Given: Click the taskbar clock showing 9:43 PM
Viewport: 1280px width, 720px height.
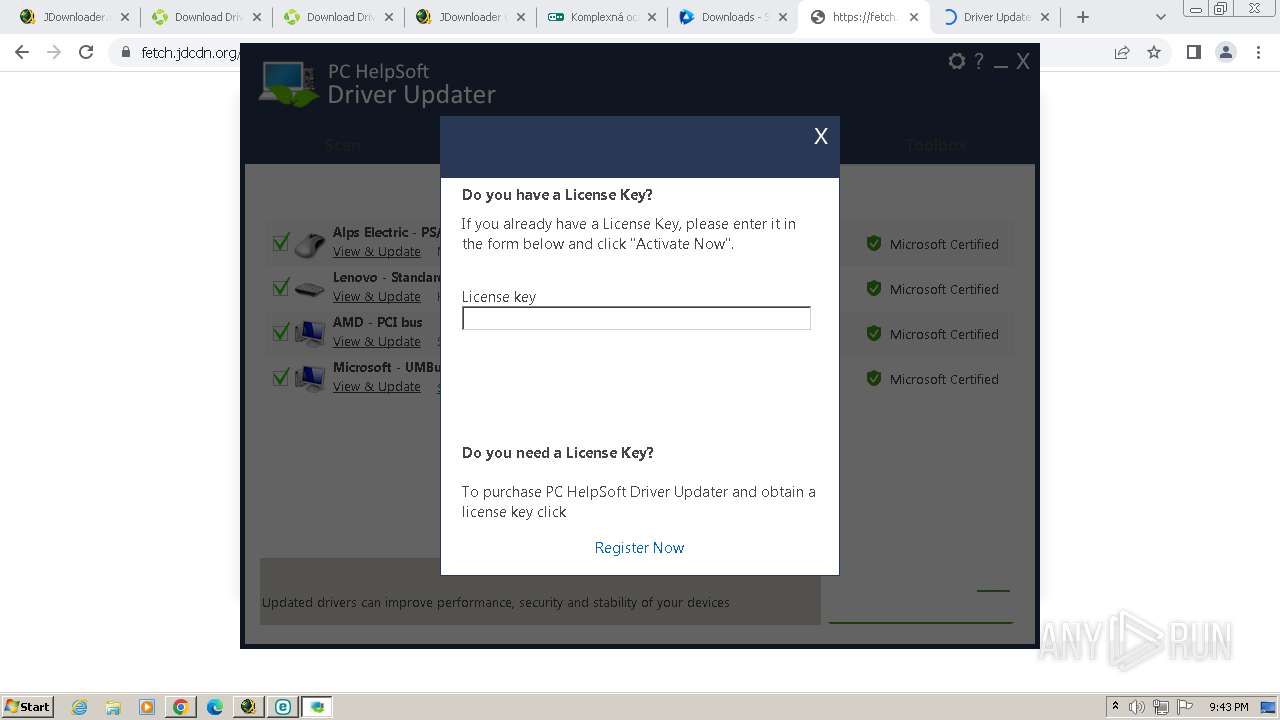Looking at the screenshot, I should [1229, 707].
